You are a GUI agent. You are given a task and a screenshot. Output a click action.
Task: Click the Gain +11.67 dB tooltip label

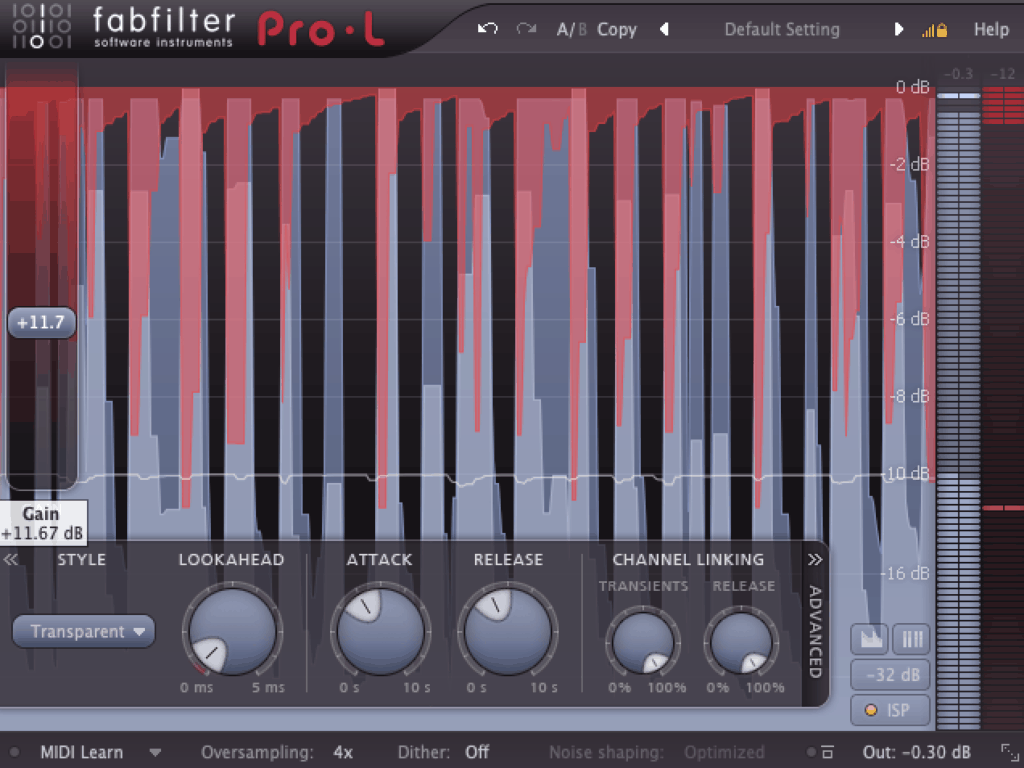pyautogui.click(x=43, y=523)
